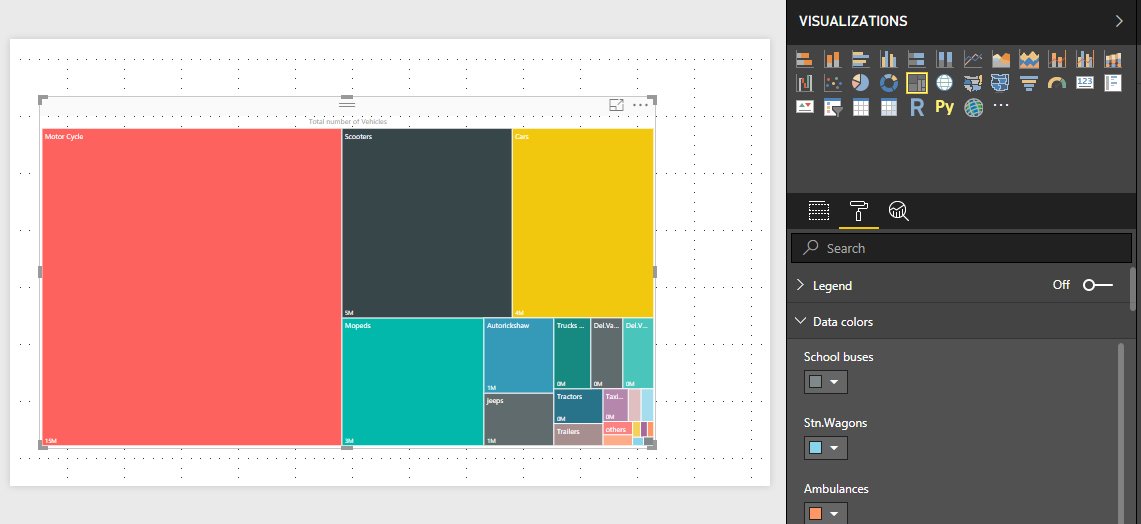The image size is (1141, 524).
Task: Select the shape map visual
Action: (1001, 83)
